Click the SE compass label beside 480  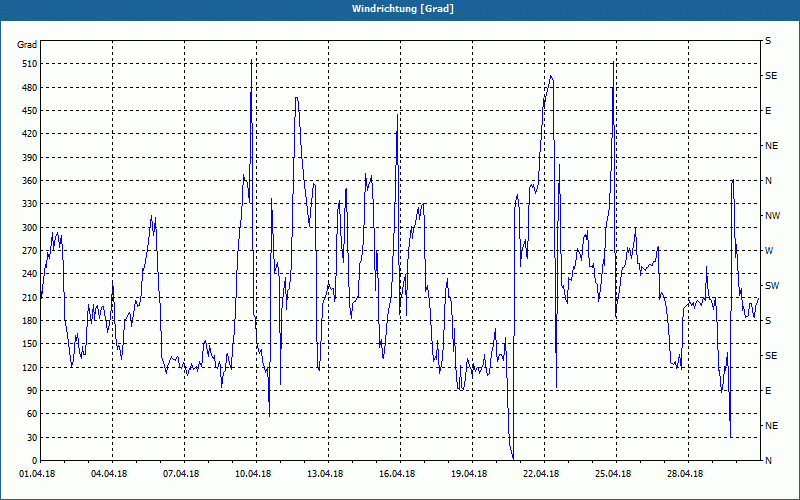(771, 76)
